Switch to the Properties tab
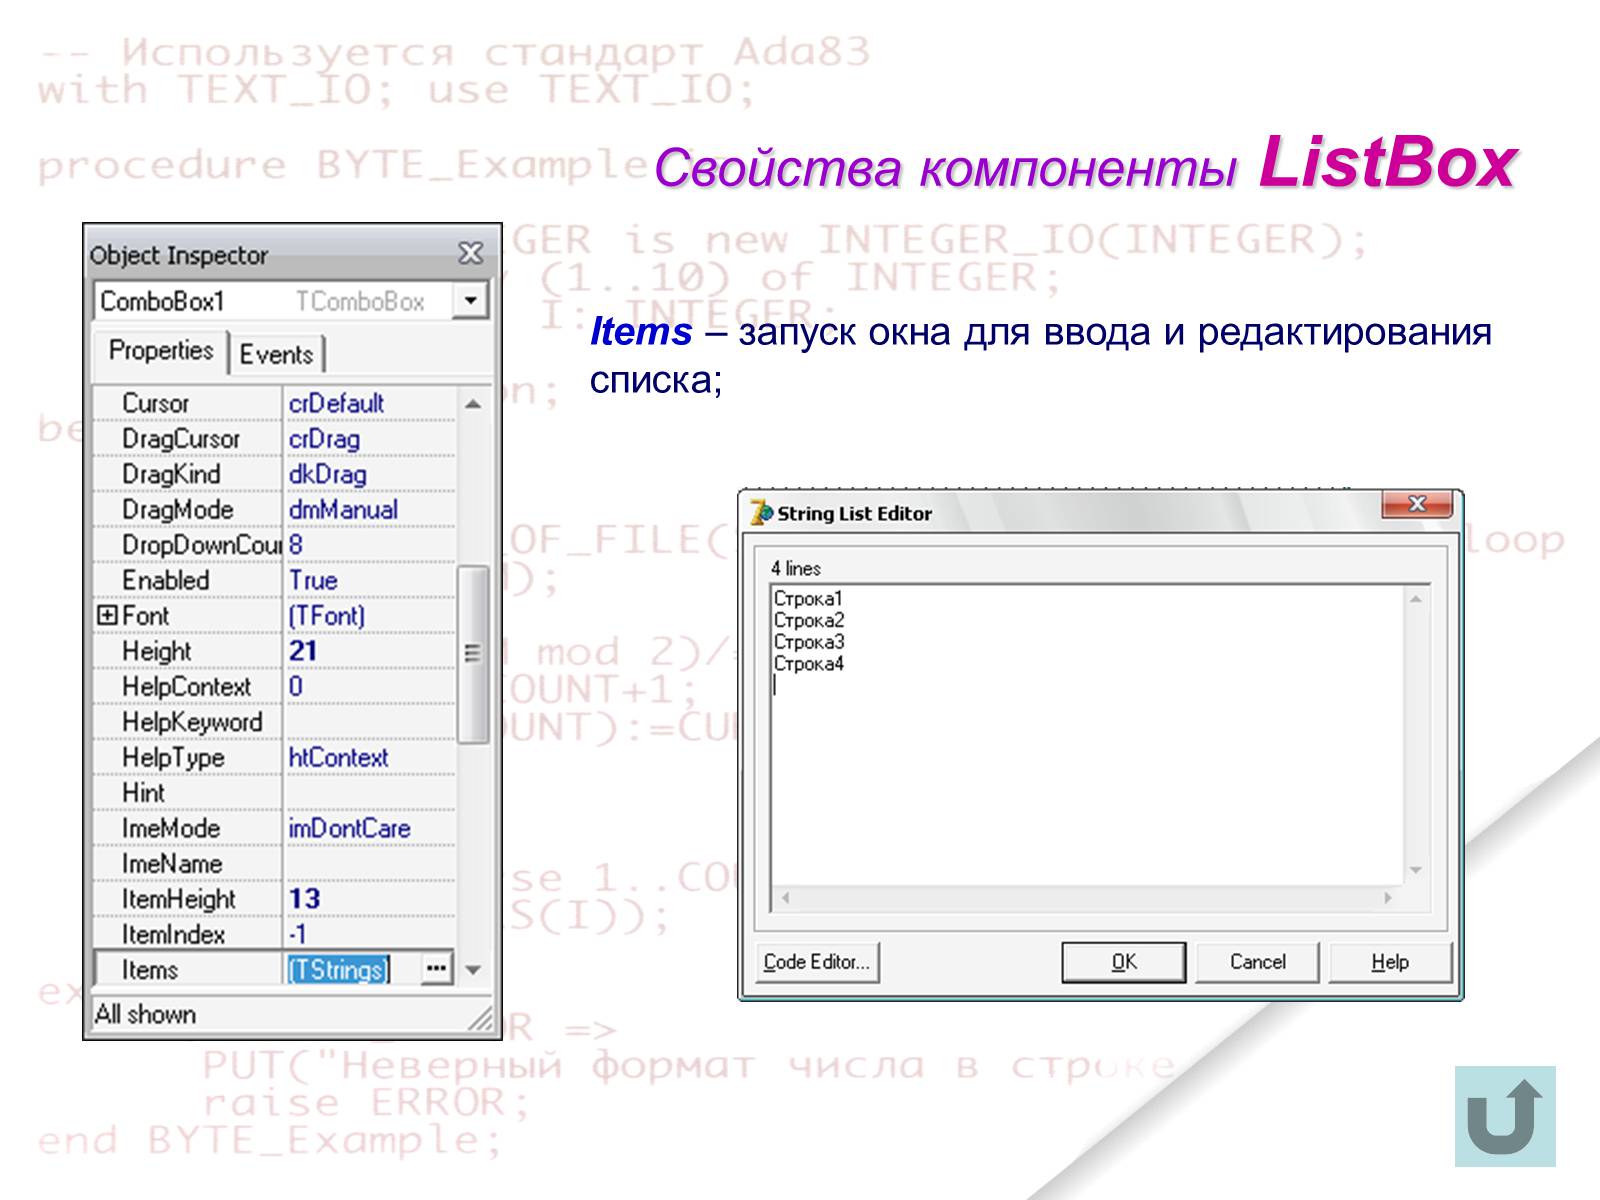1600x1200 pixels. [x=161, y=351]
